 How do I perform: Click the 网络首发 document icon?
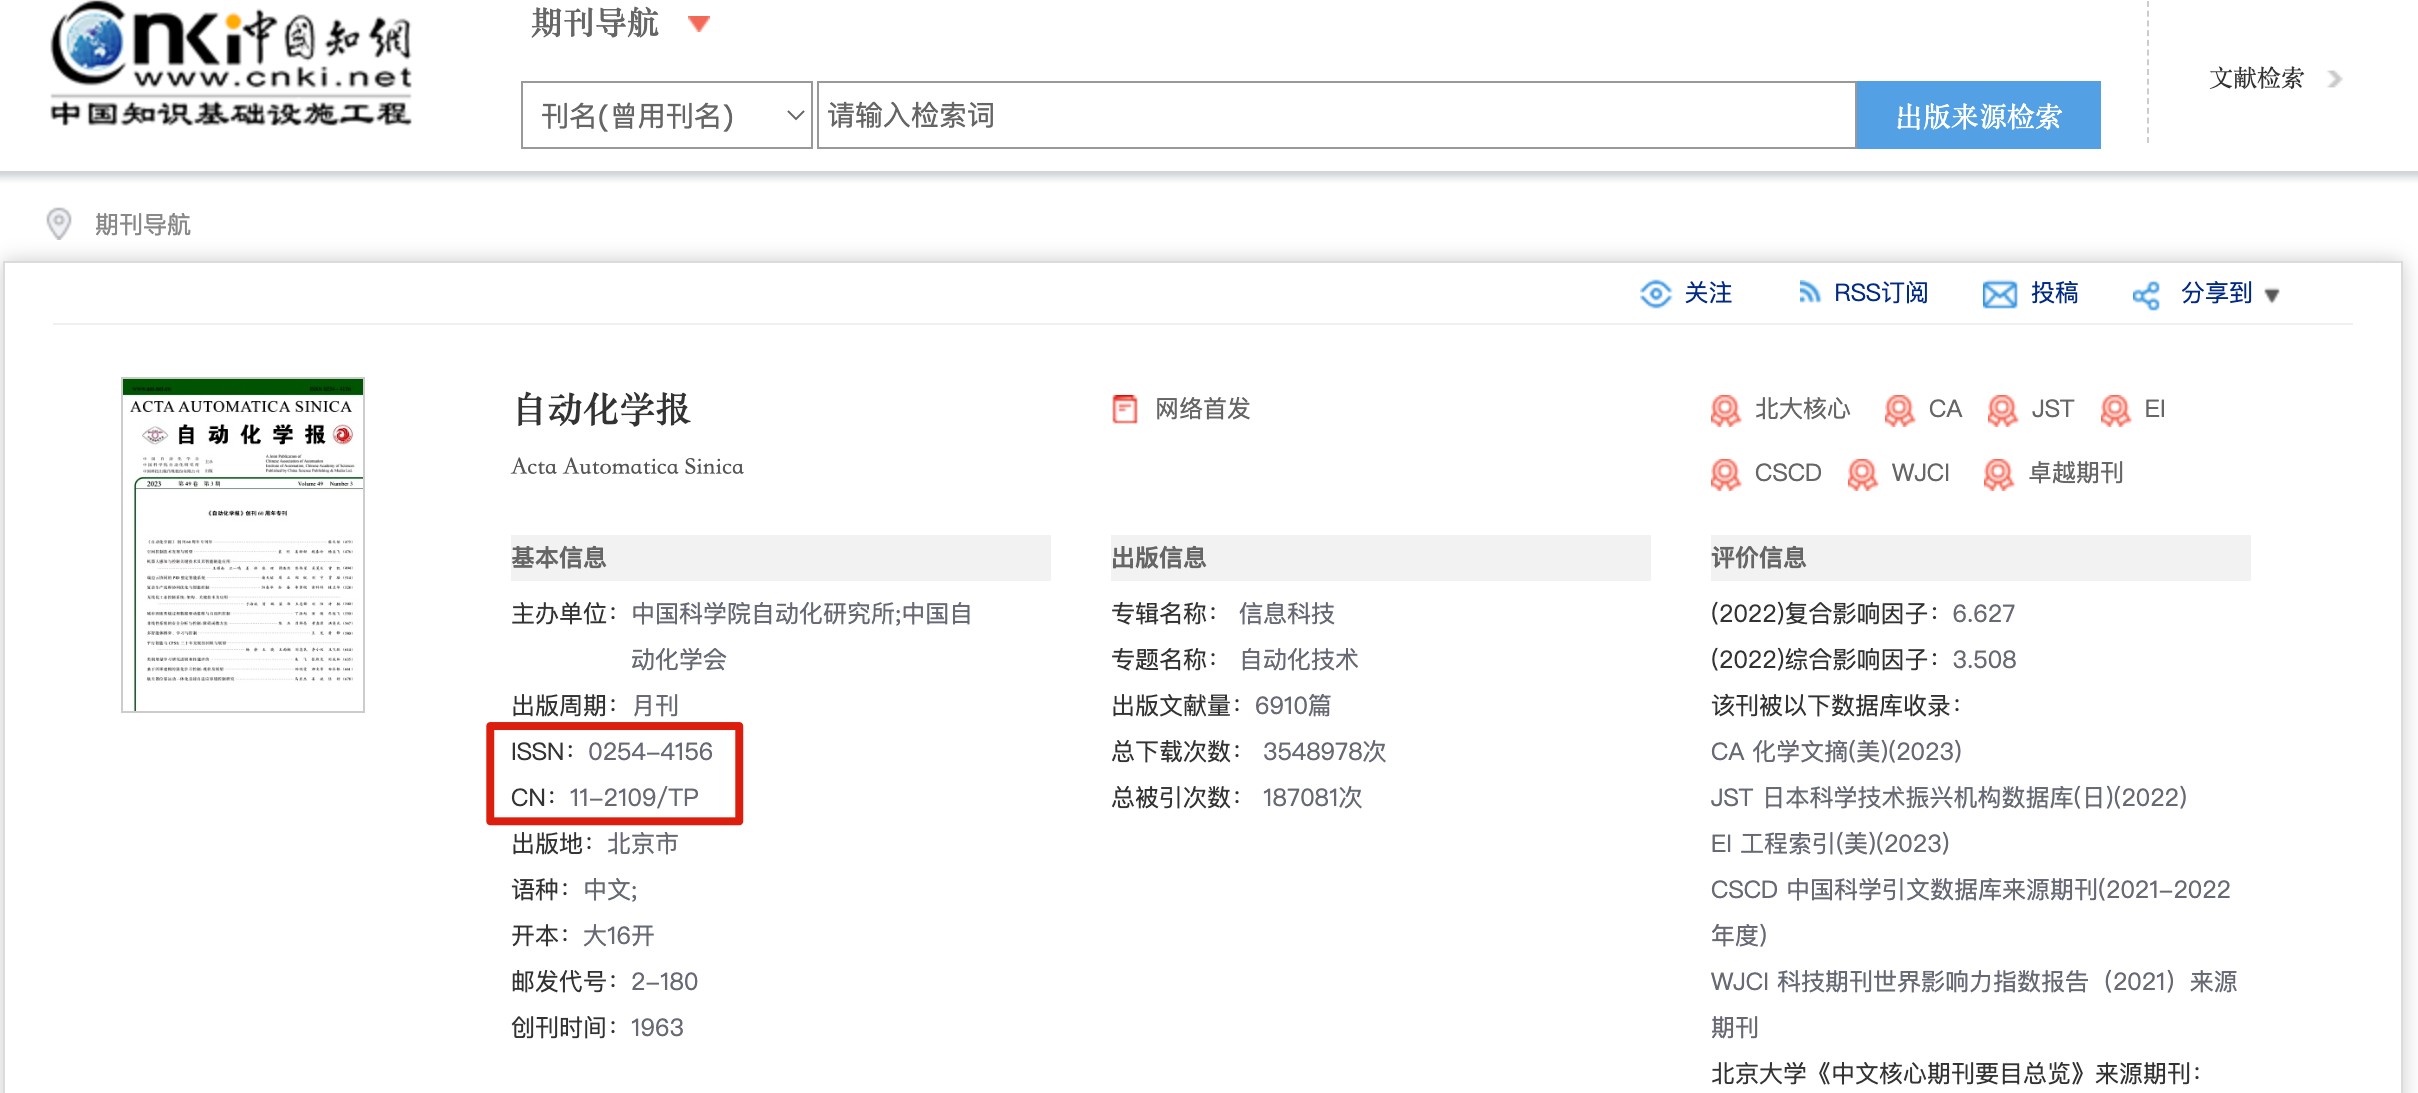pyautogui.click(x=1125, y=409)
